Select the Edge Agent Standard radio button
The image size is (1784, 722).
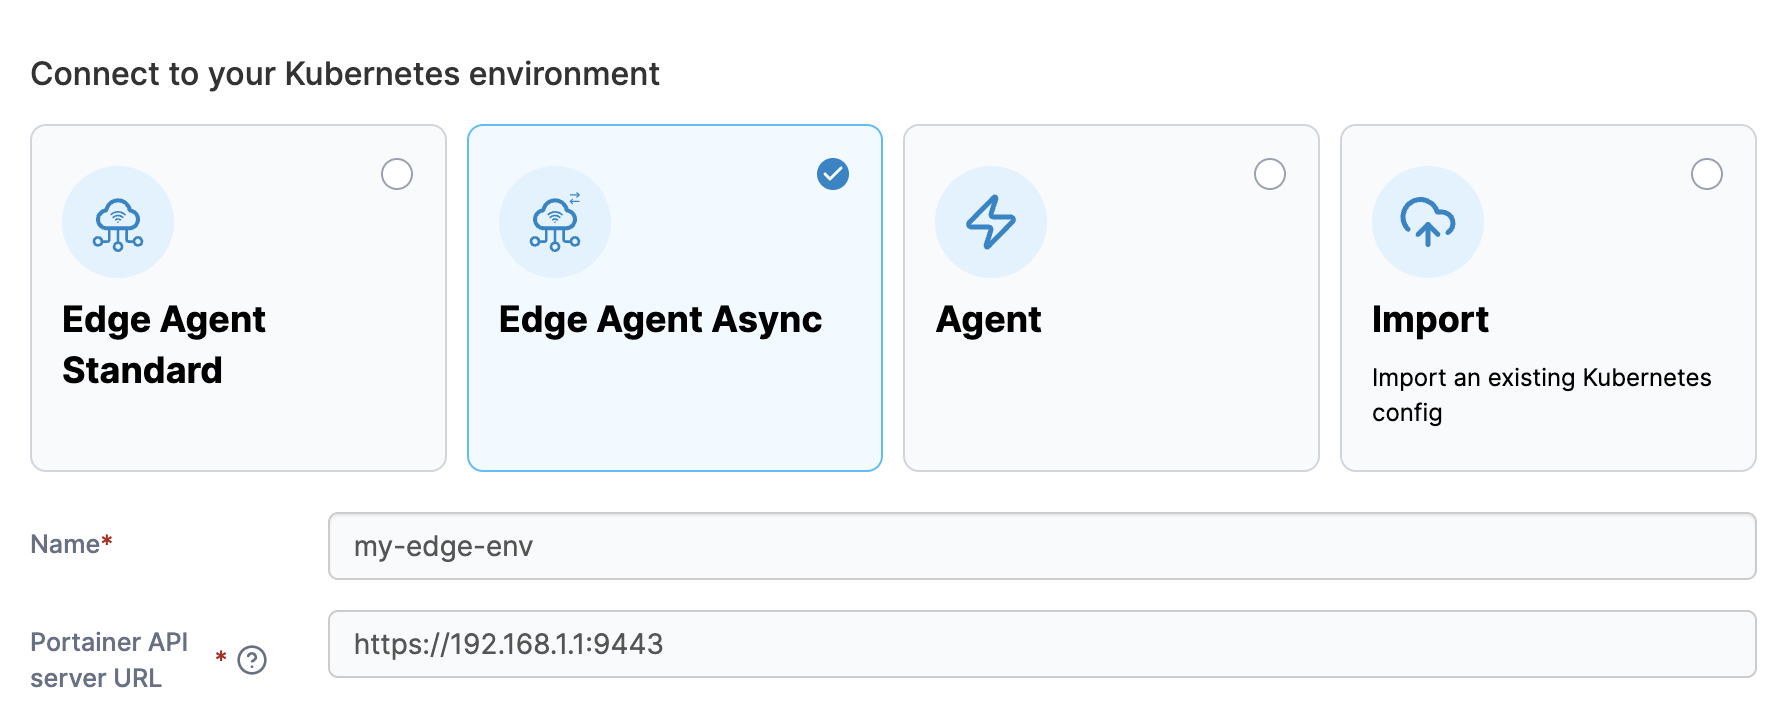tap(397, 174)
